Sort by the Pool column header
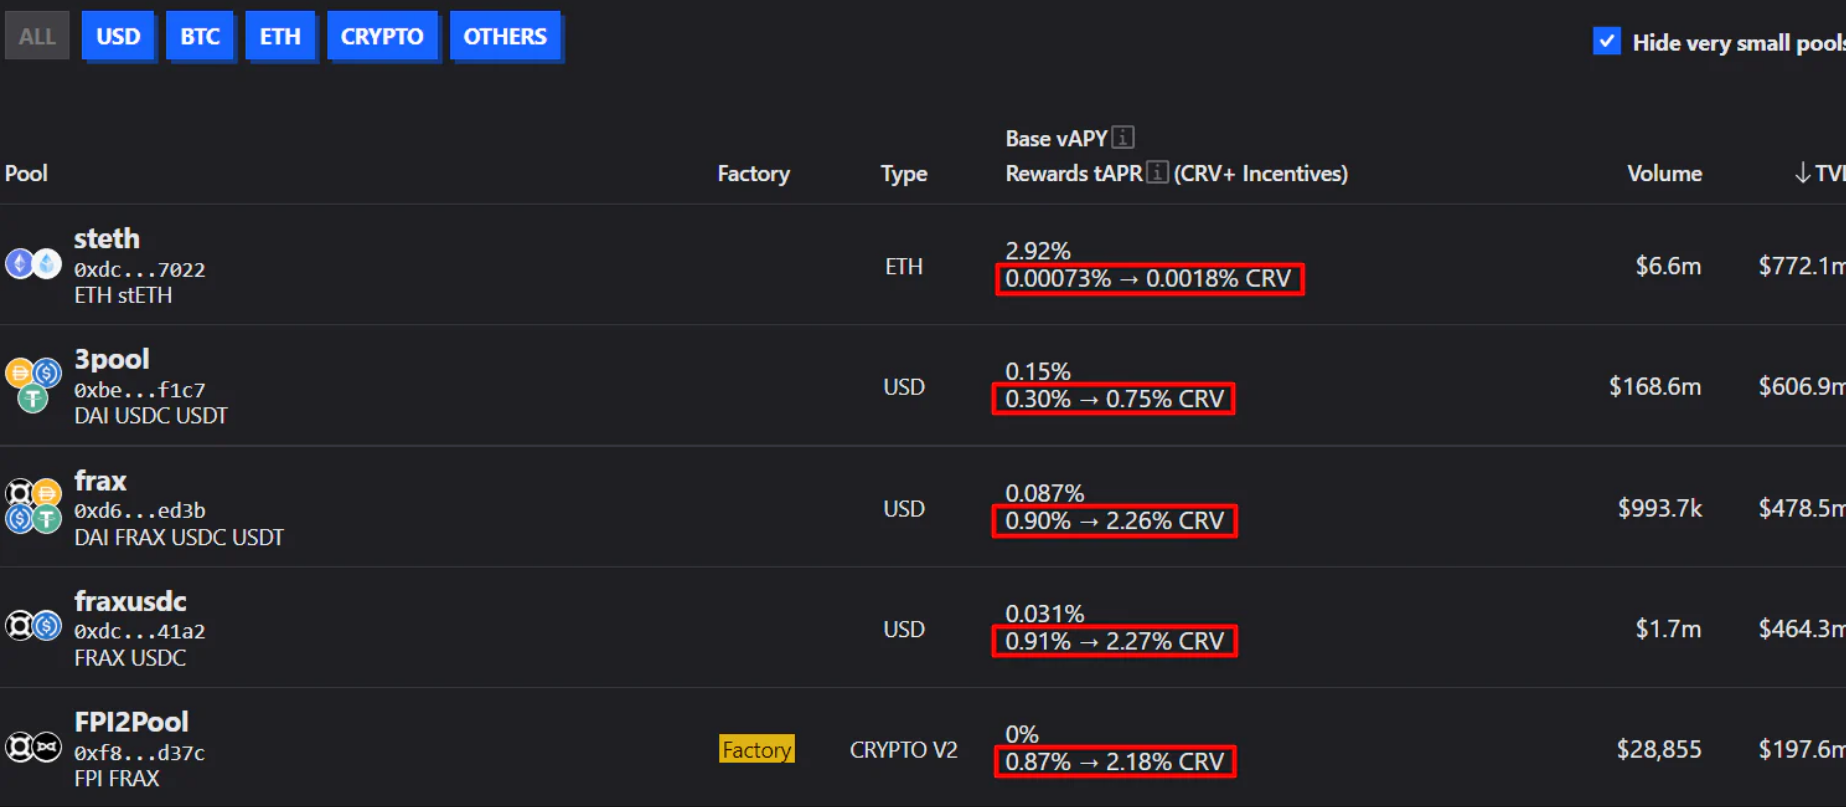 tap(26, 173)
